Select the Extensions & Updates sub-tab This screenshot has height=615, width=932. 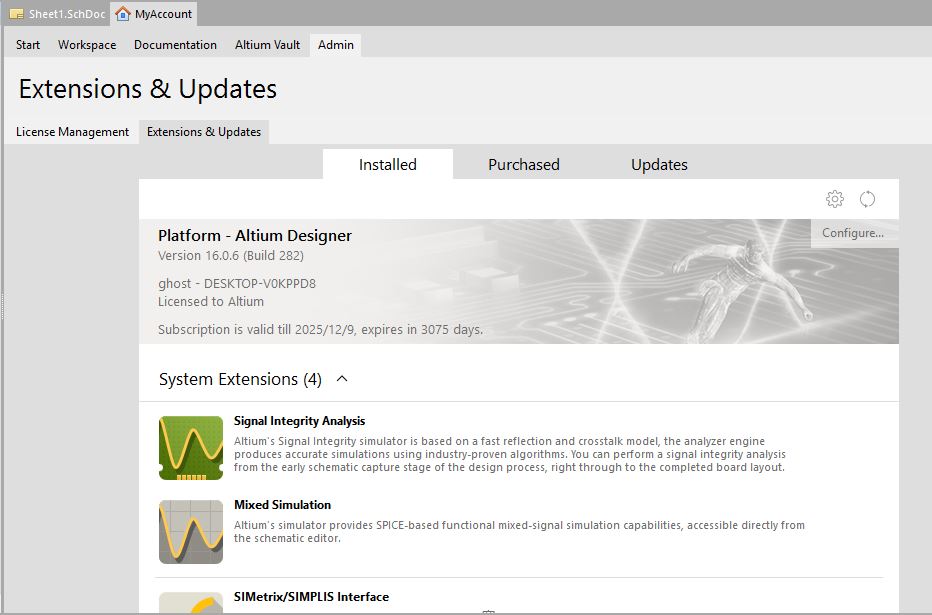click(x=204, y=132)
